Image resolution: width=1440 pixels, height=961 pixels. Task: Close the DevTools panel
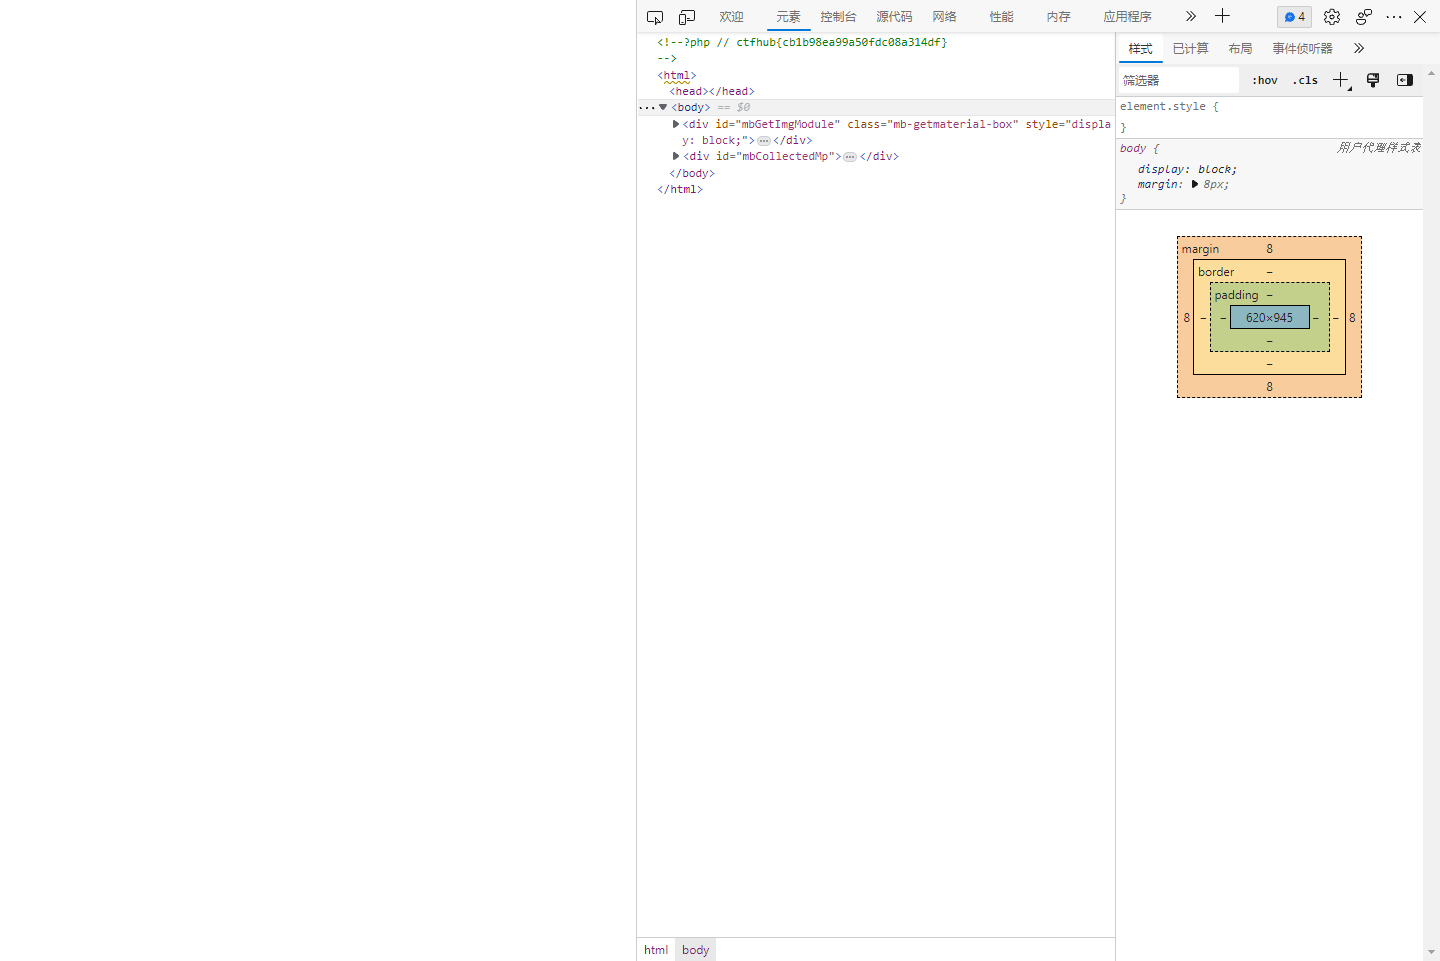(1420, 17)
